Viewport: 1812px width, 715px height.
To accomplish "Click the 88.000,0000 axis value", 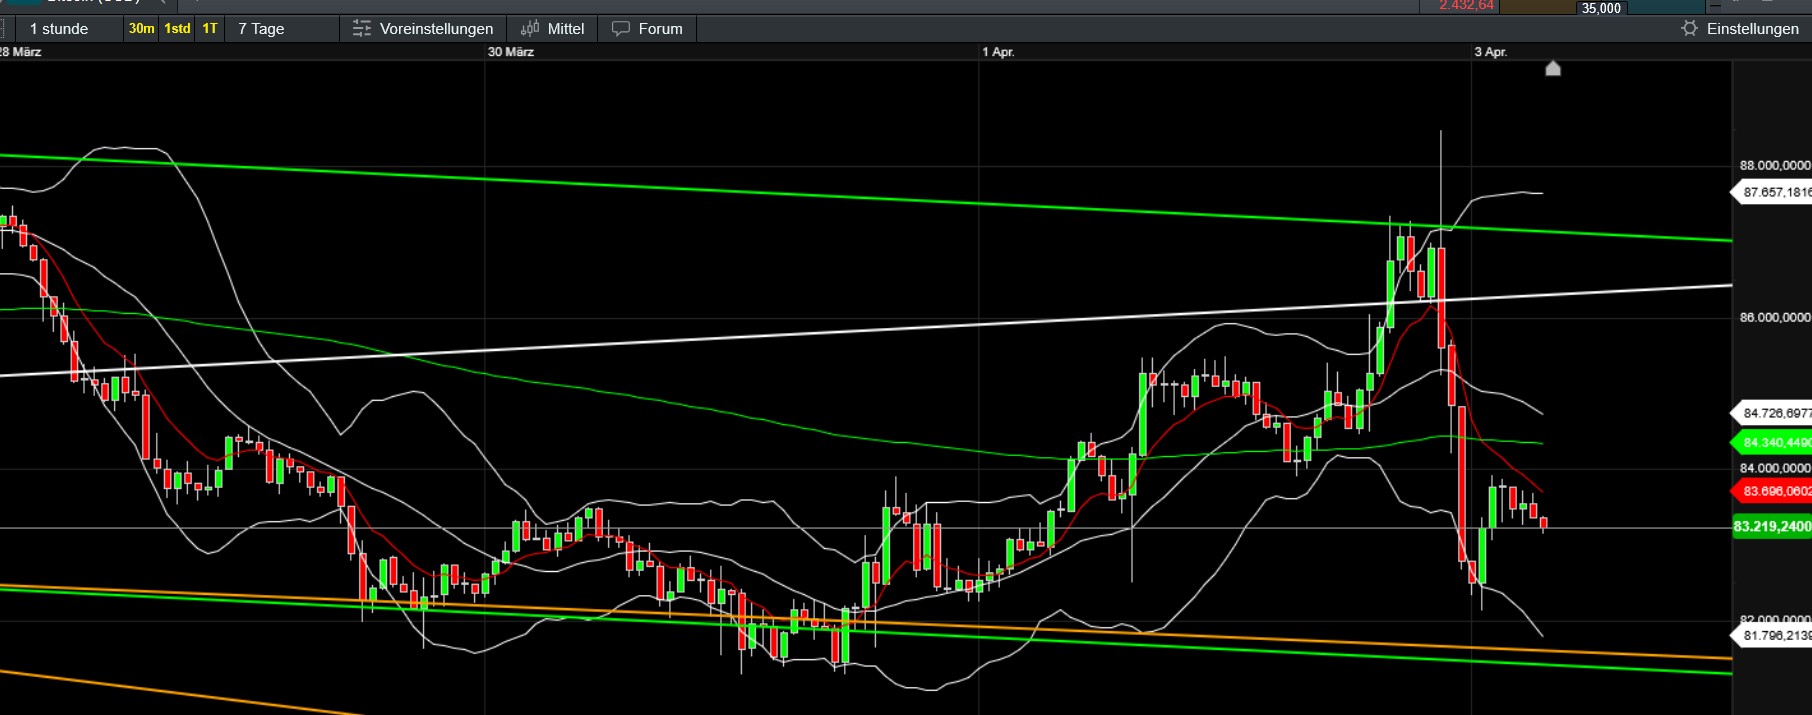I will [x=1775, y=166].
